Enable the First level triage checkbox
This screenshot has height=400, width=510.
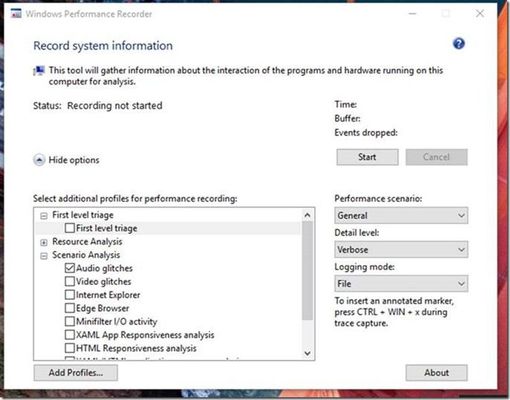coord(70,228)
